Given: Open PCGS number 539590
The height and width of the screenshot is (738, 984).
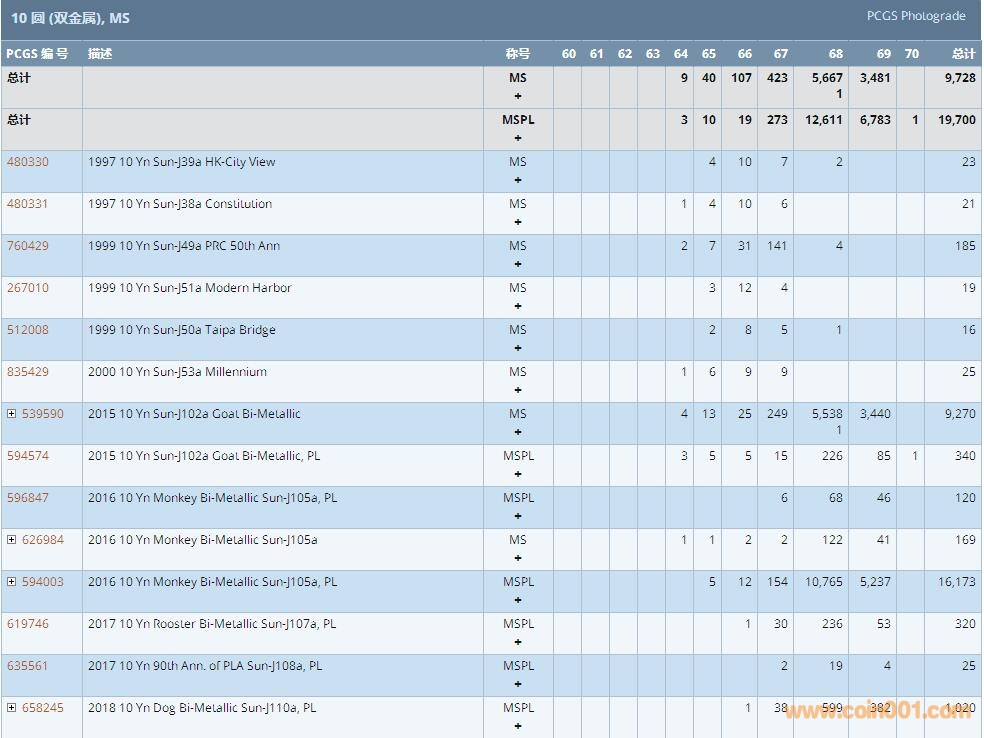Looking at the screenshot, I should [x=43, y=414].
